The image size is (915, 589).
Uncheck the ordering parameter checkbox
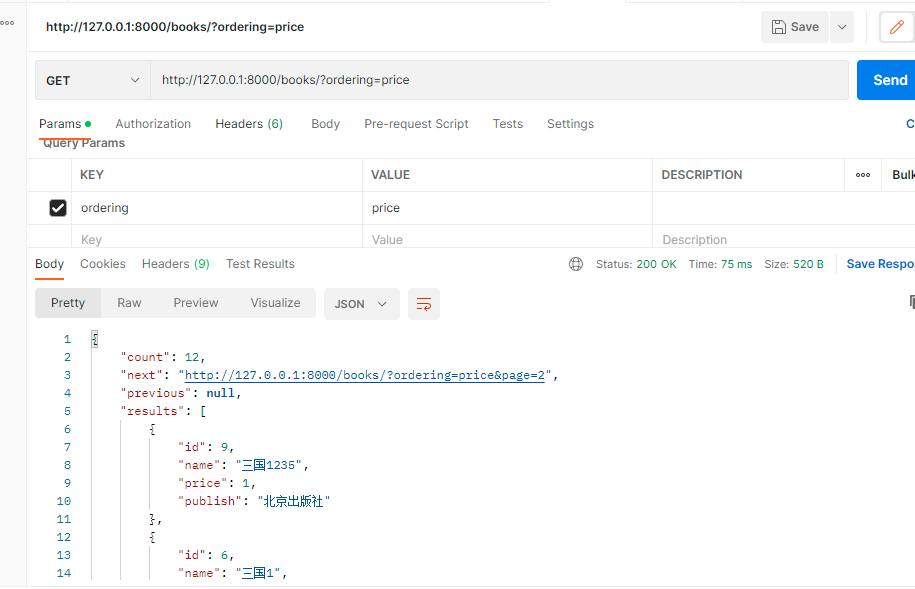[58, 208]
